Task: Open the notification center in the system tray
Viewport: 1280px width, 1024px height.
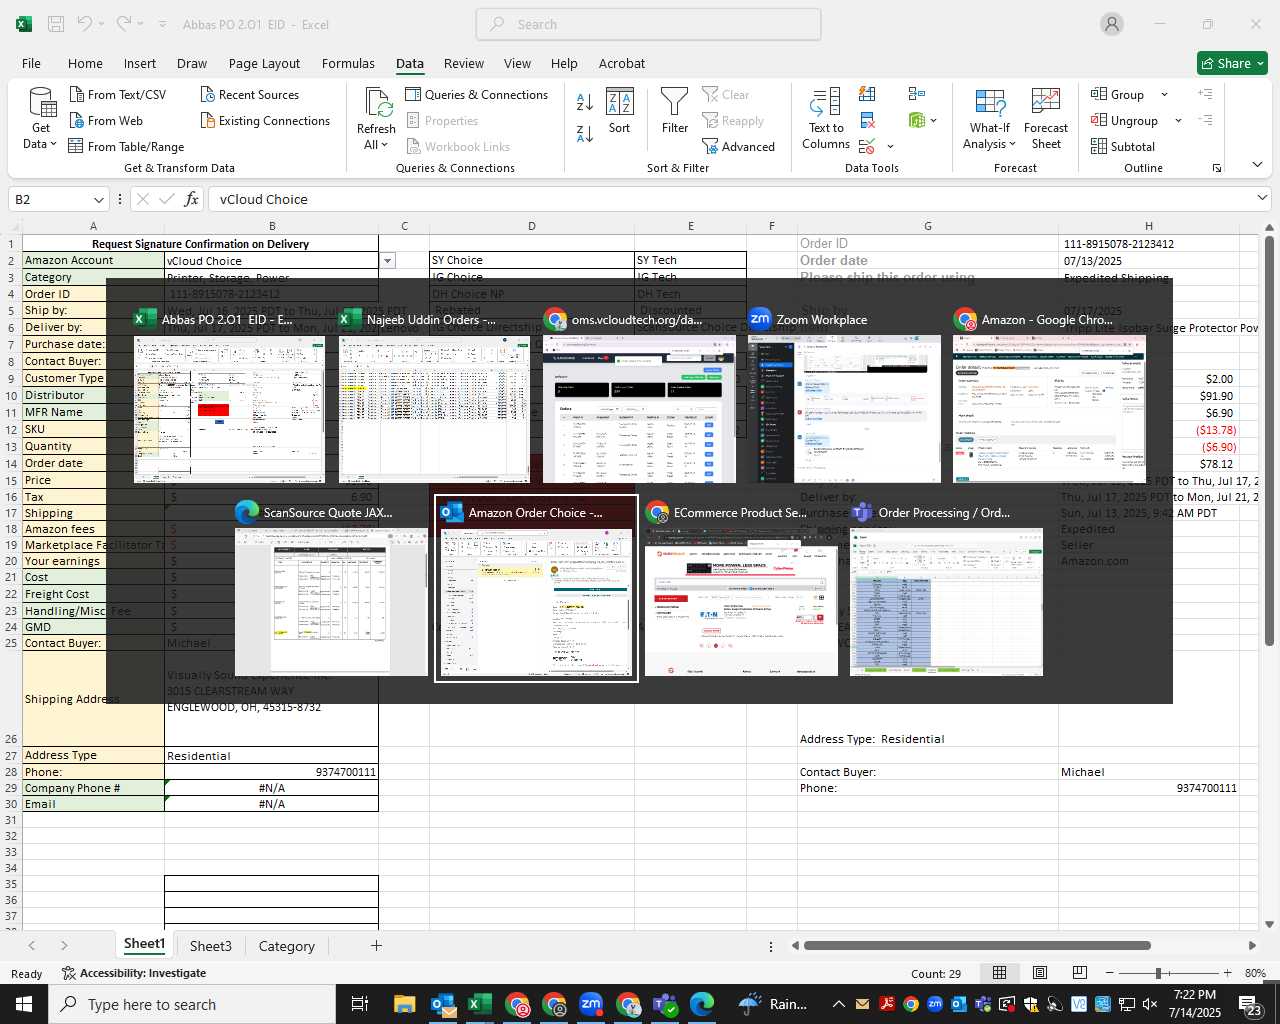Action: click(1250, 1004)
